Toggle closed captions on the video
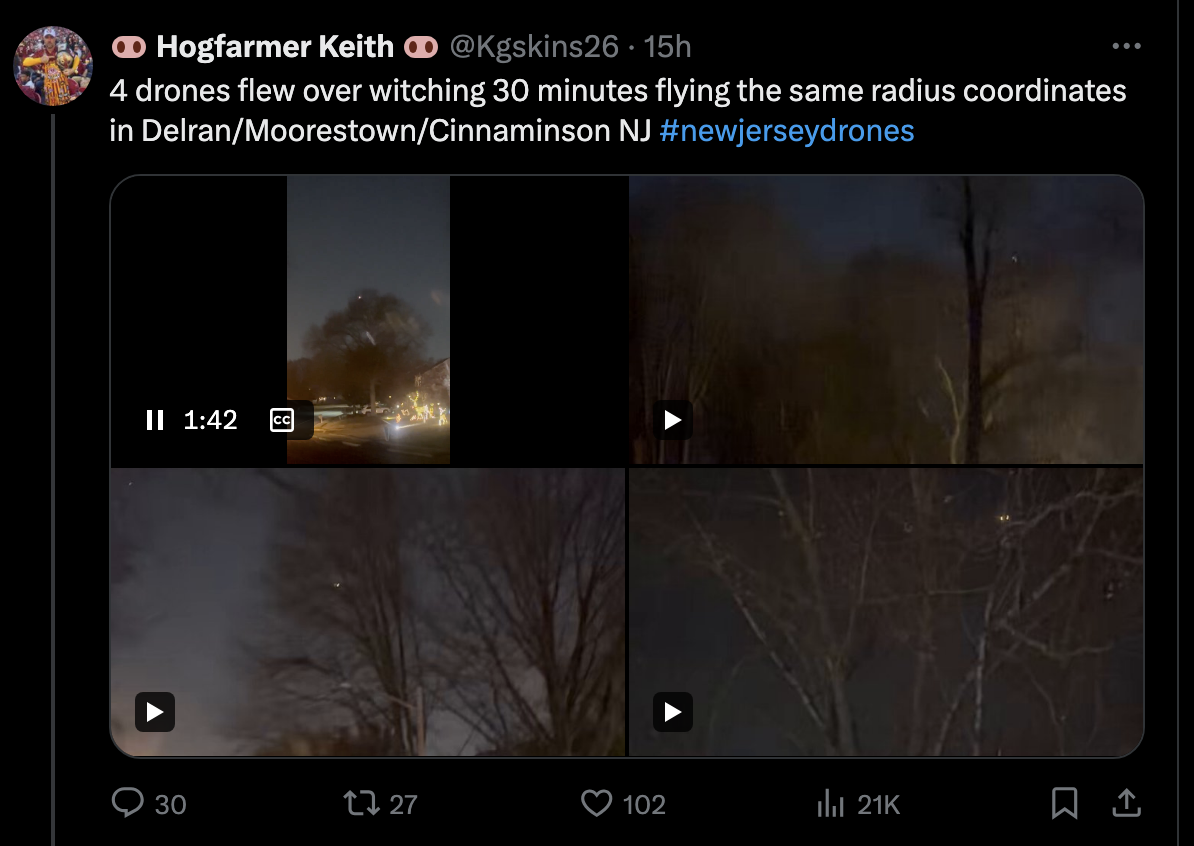The image size is (1194, 846). pyautogui.click(x=282, y=420)
